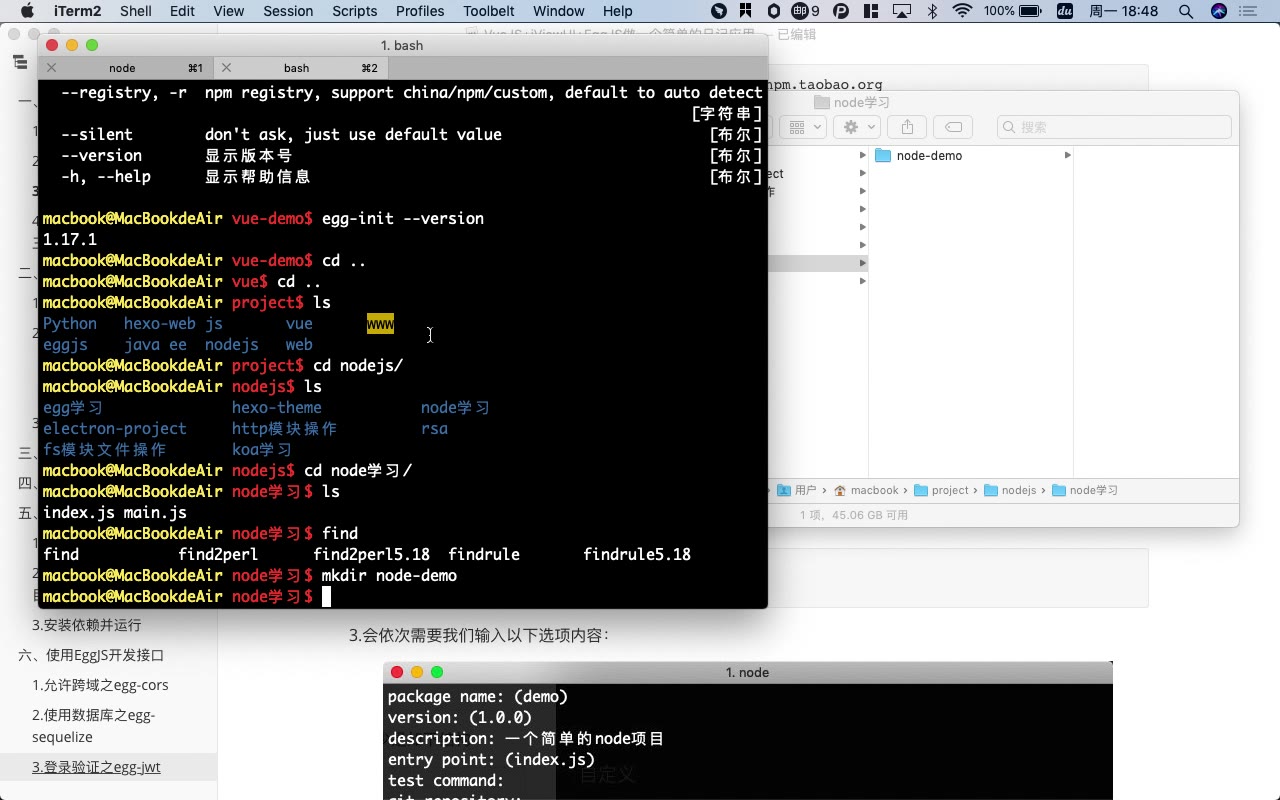Click the top row arrow in Finder's left column

click(863, 155)
